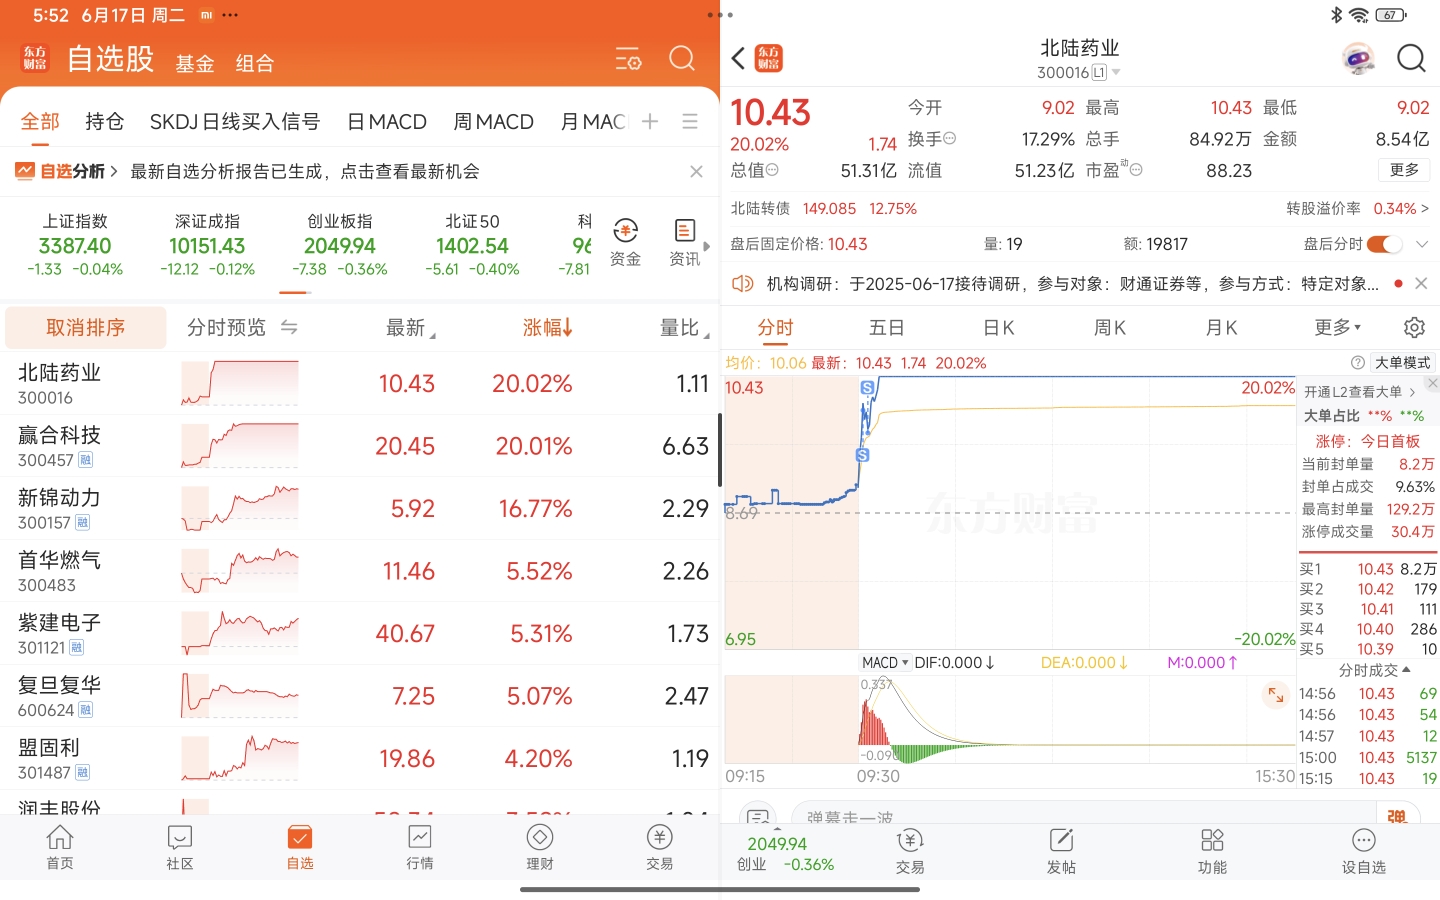Open 上证指数 index quote
The width and height of the screenshot is (1440, 900).
pos(75,245)
